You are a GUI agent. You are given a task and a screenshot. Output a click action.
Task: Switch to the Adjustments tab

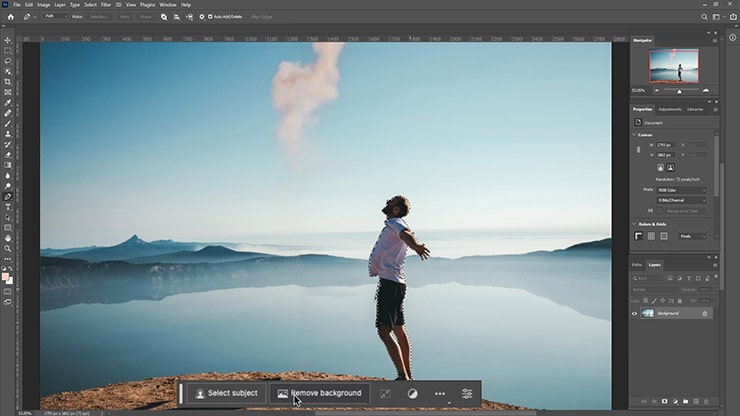(670, 110)
